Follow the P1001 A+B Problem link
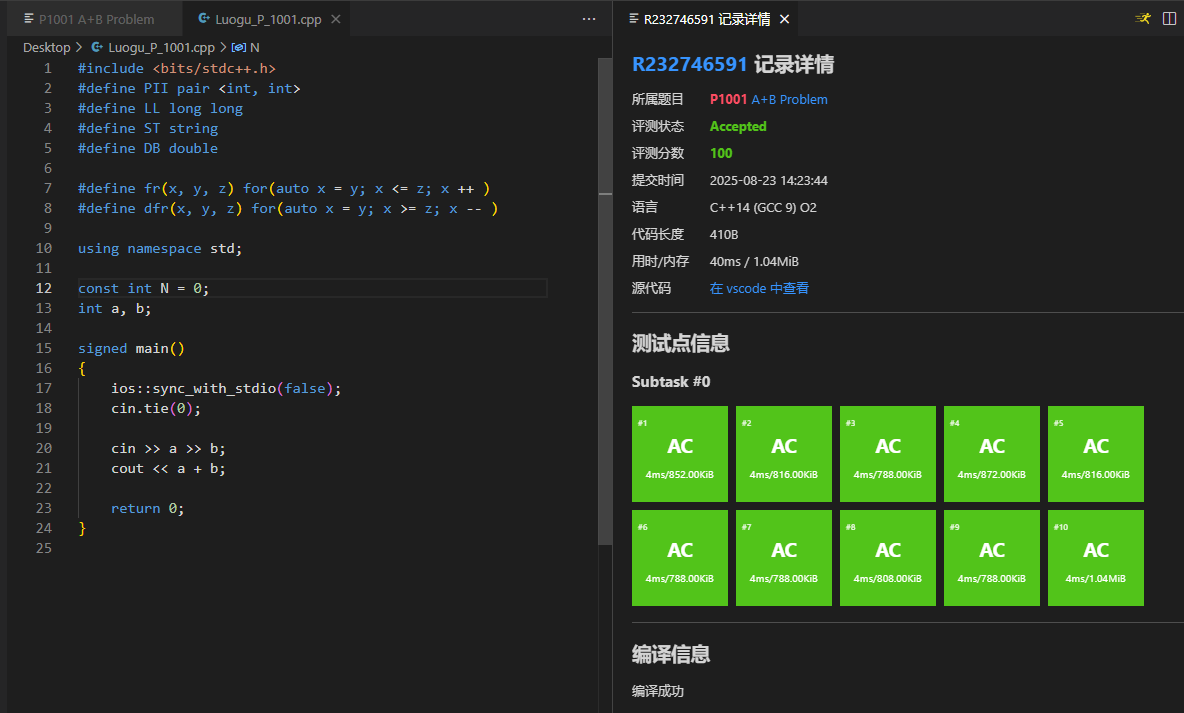The image size is (1184, 713). coord(768,99)
